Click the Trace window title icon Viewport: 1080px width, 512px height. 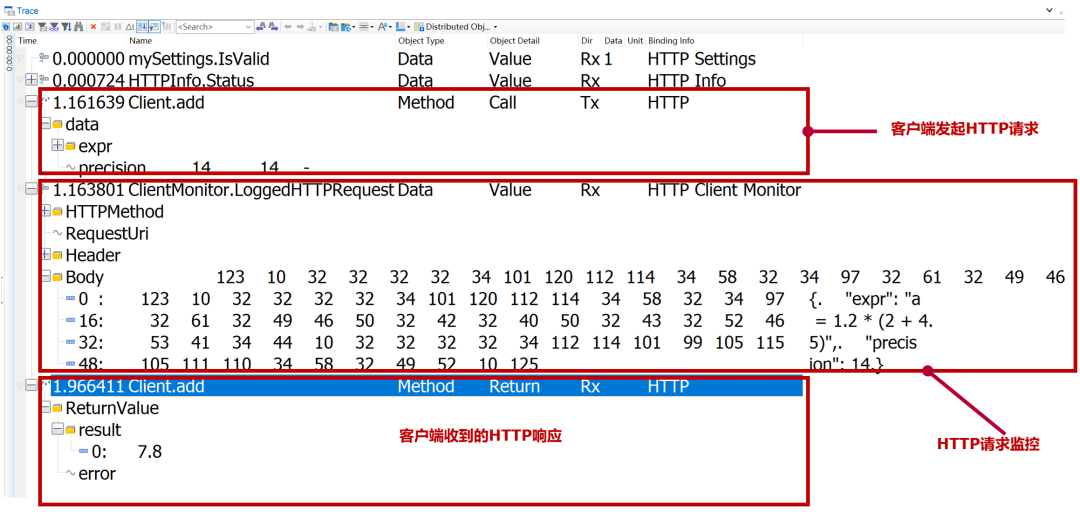click(8, 11)
